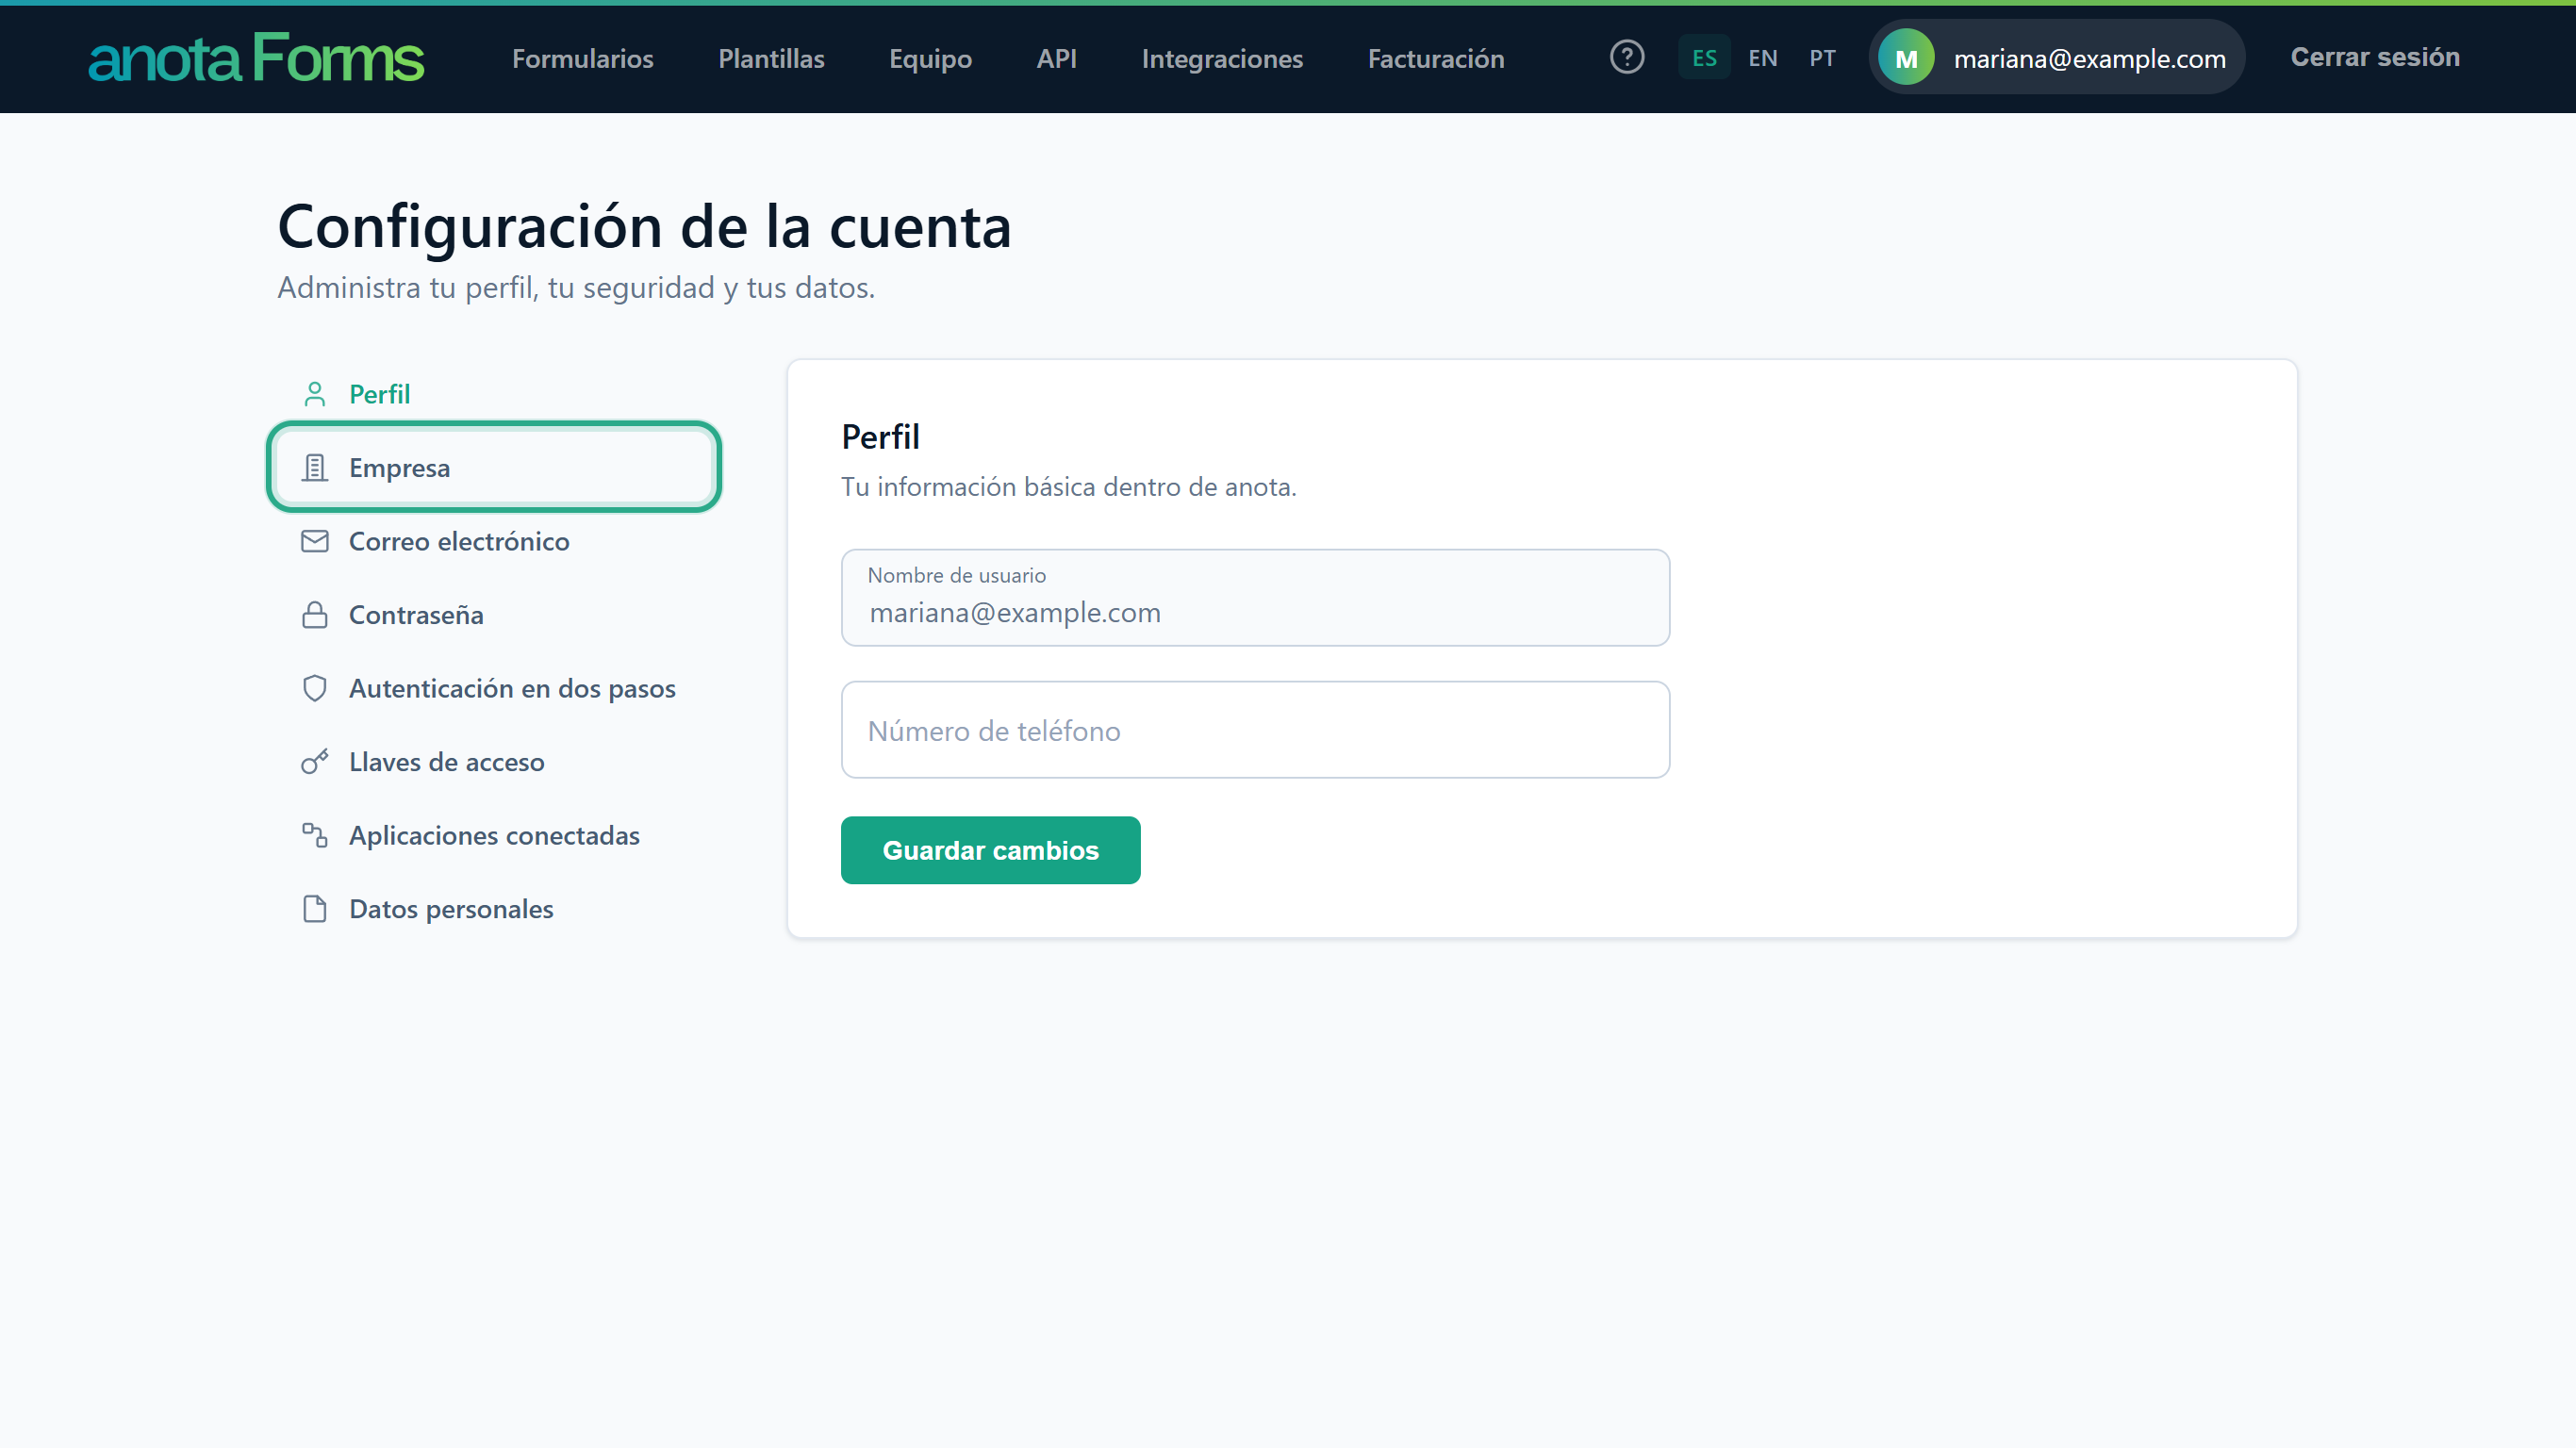Open Llaves de acceso settings

pyautogui.click(x=494, y=761)
